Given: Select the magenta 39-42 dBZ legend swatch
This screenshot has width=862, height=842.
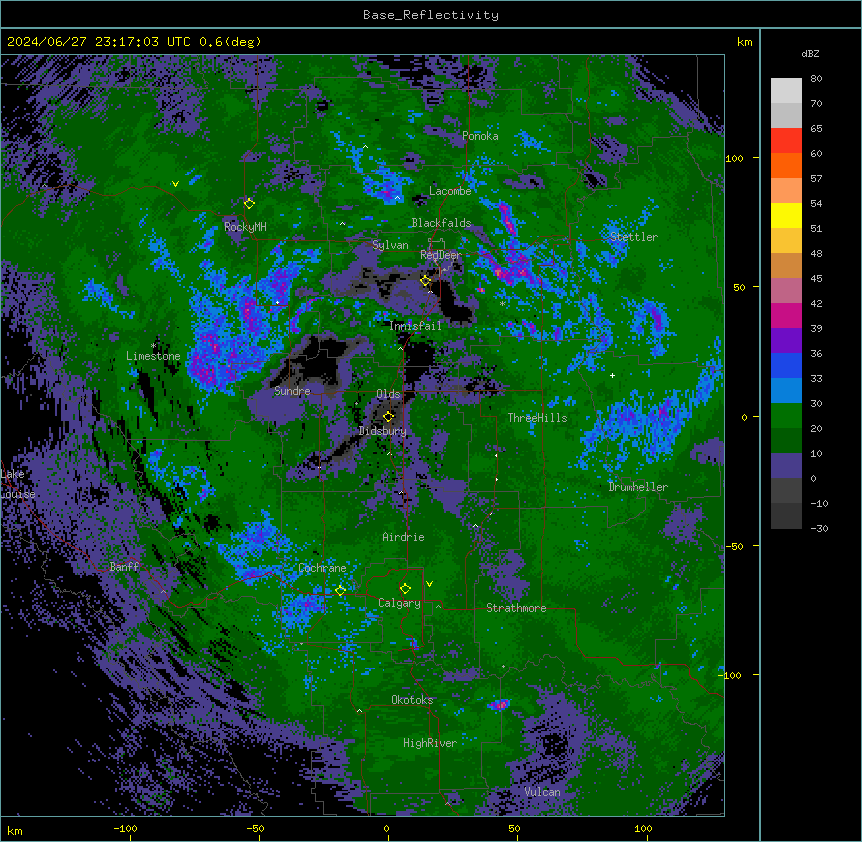Looking at the screenshot, I should (x=786, y=315).
